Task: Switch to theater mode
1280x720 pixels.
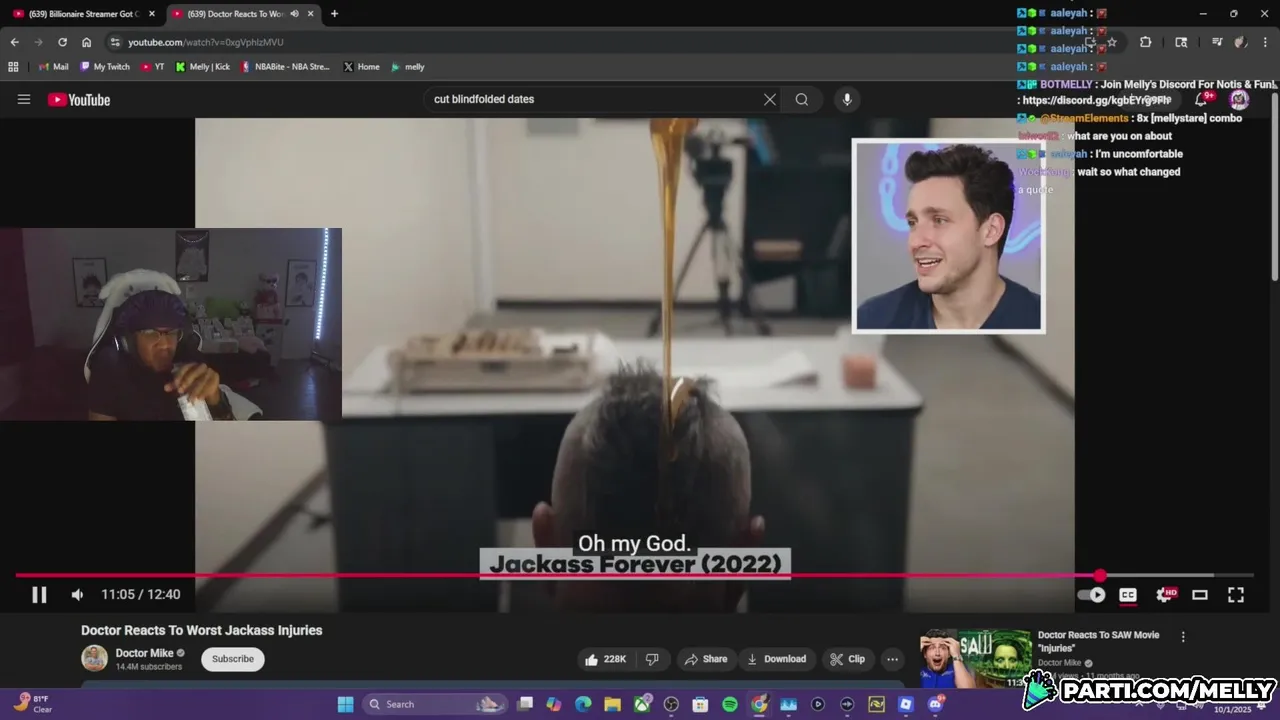Action: click(x=1200, y=595)
